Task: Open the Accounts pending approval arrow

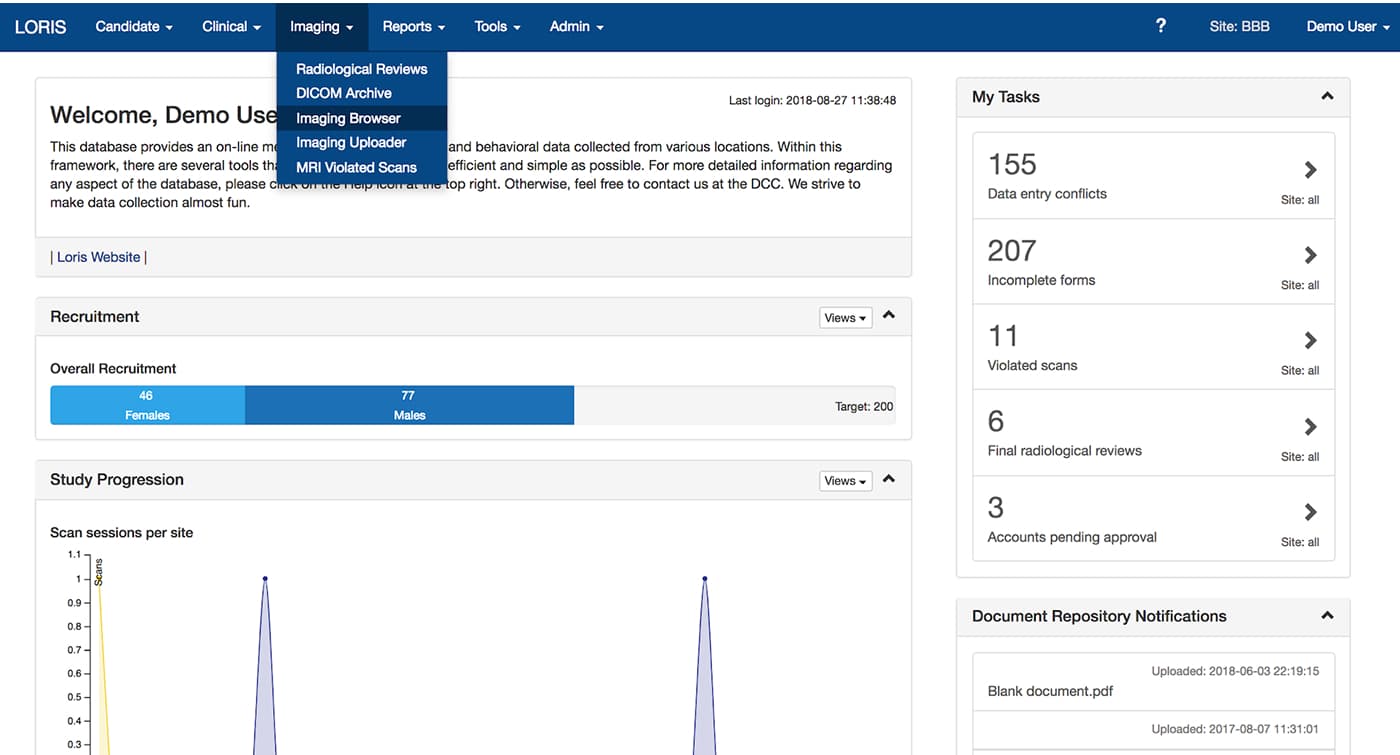Action: [x=1310, y=513]
